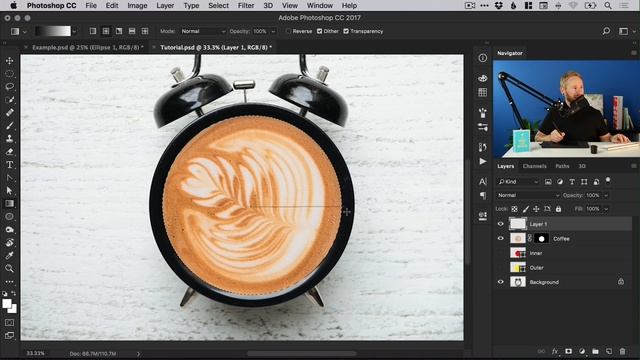Image resolution: width=640 pixels, height=360 pixels.
Task: Open layer Opacity dropdown arrow
Action: (606, 196)
